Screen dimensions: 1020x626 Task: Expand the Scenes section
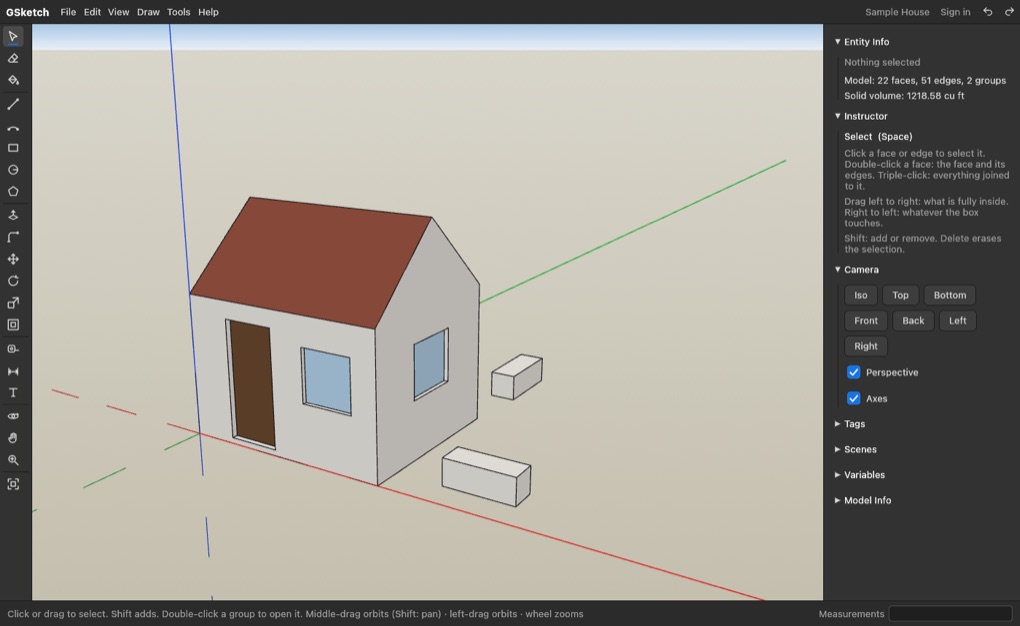856,449
